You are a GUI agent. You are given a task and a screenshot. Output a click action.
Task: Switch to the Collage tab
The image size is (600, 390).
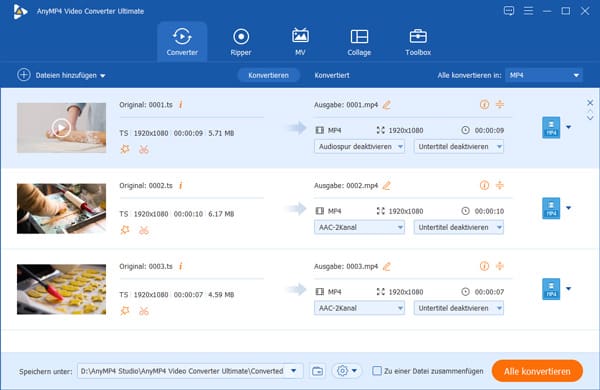click(359, 42)
